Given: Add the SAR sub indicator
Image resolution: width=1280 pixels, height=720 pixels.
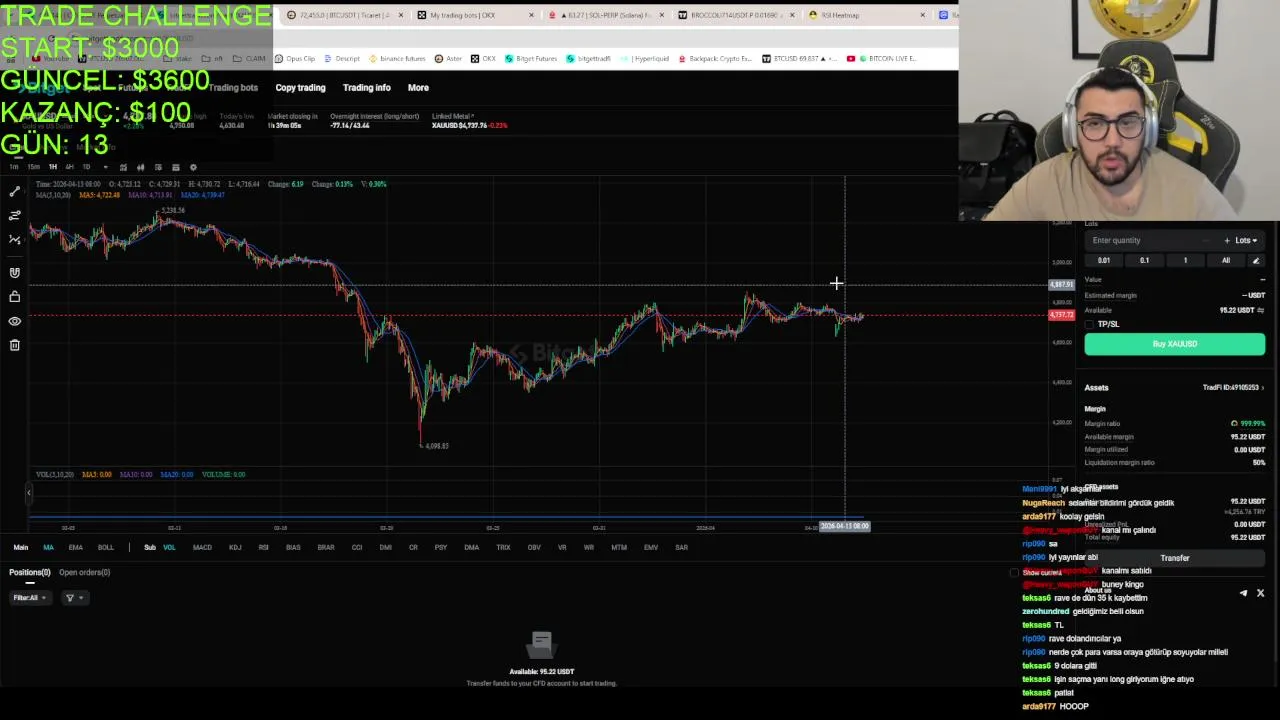Looking at the screenshot, I should coord(681,547).
